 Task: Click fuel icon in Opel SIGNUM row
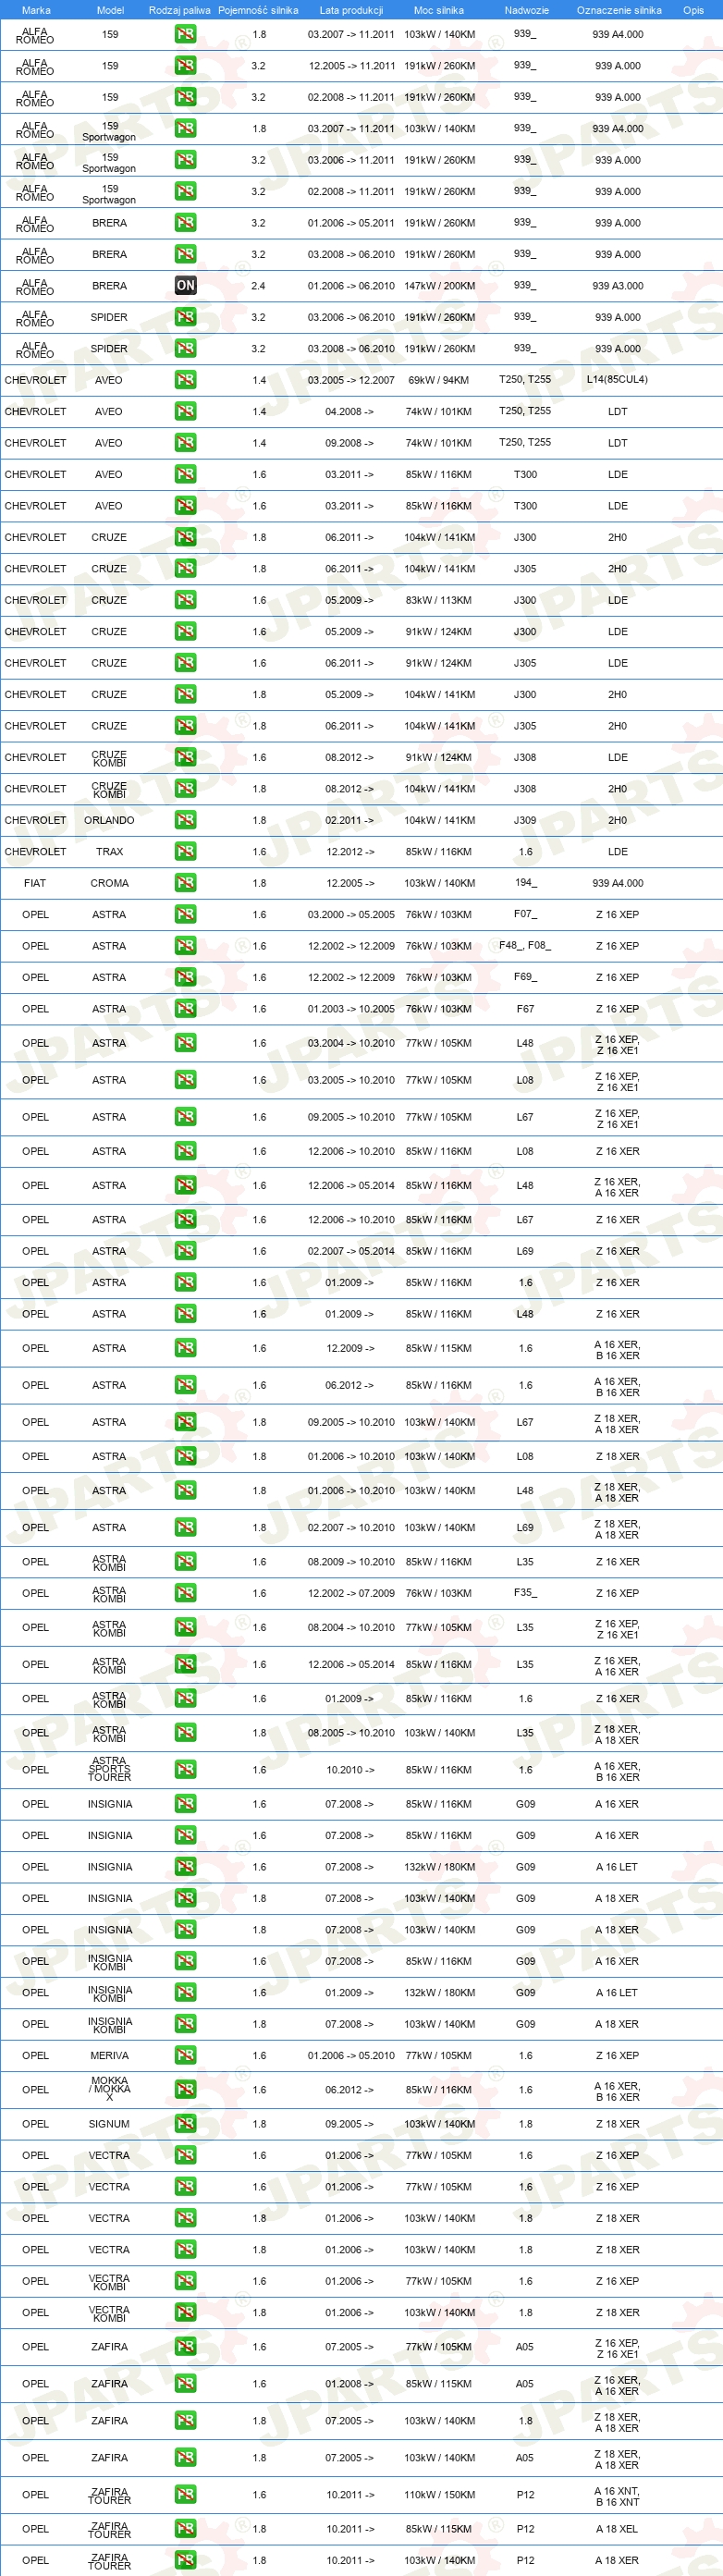click(x=185, y=2123)
